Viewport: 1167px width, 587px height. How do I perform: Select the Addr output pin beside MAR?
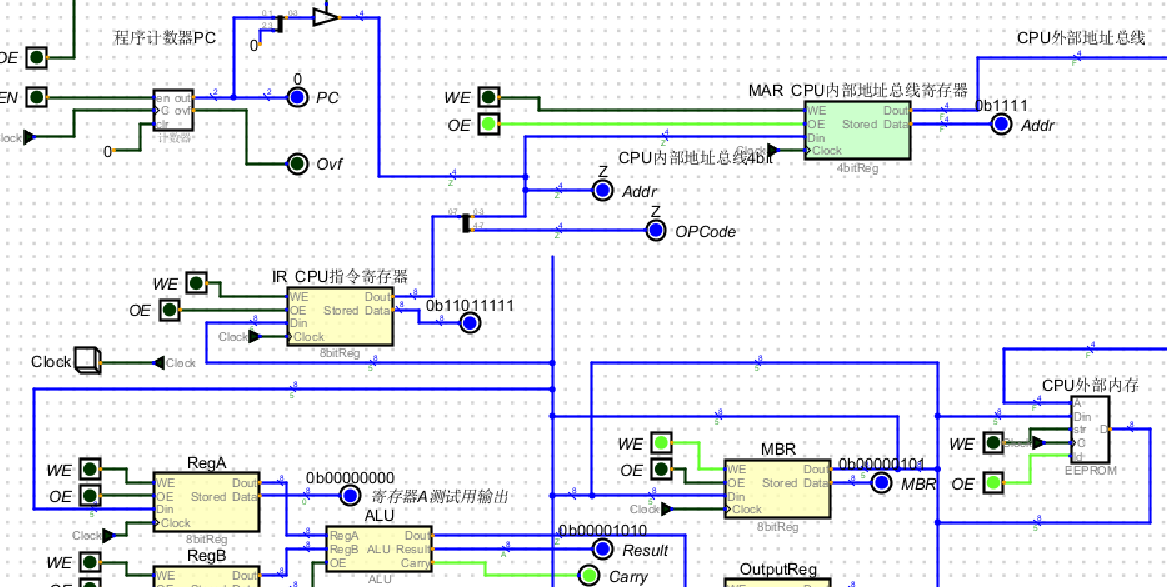(x=1002, y=125)
